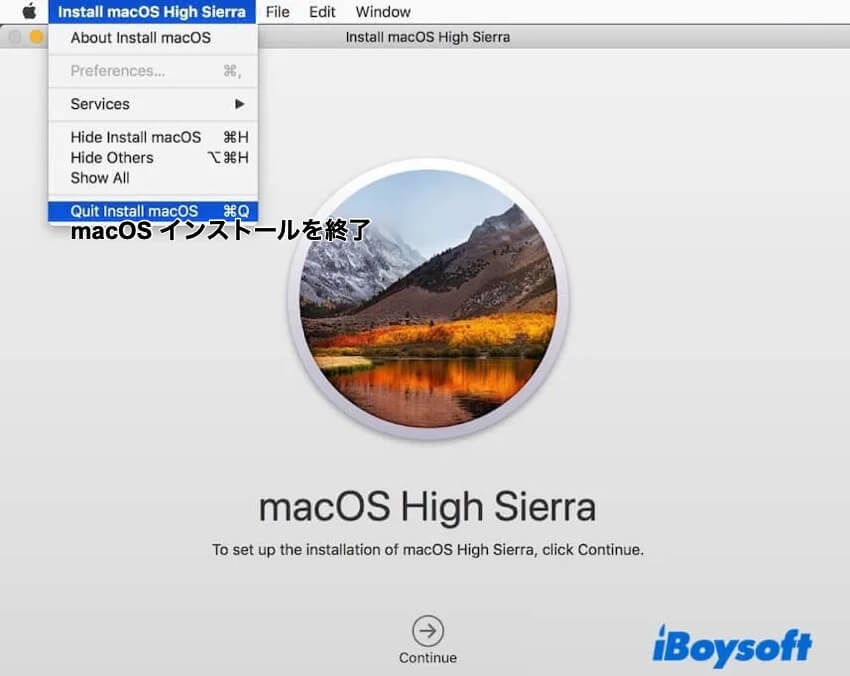Select Show All
The image size is (850, 676).
(98, 178)
